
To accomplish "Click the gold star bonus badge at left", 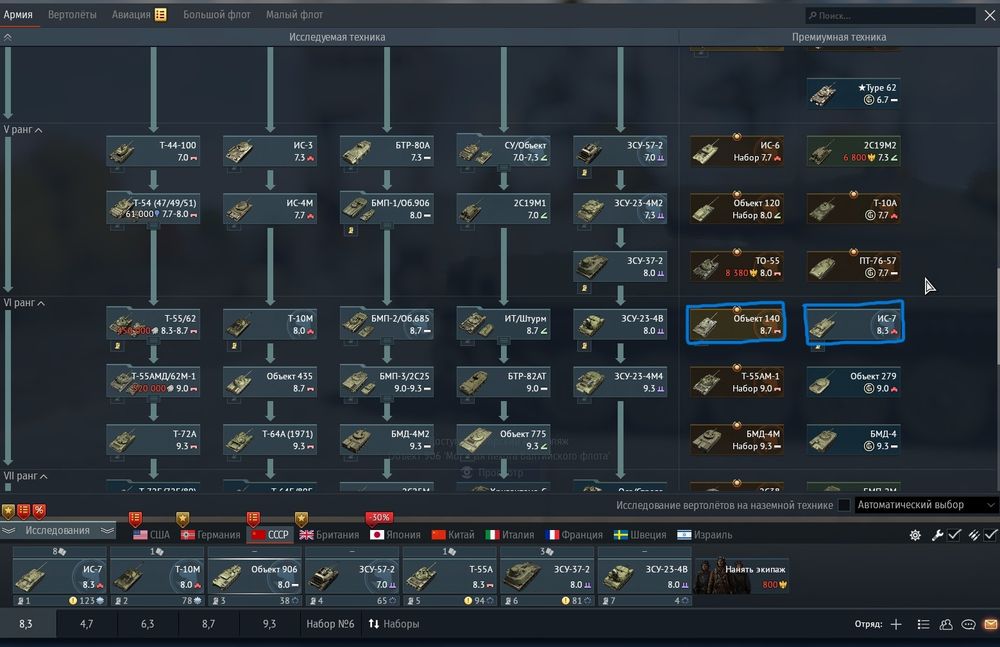I will 8,510.
